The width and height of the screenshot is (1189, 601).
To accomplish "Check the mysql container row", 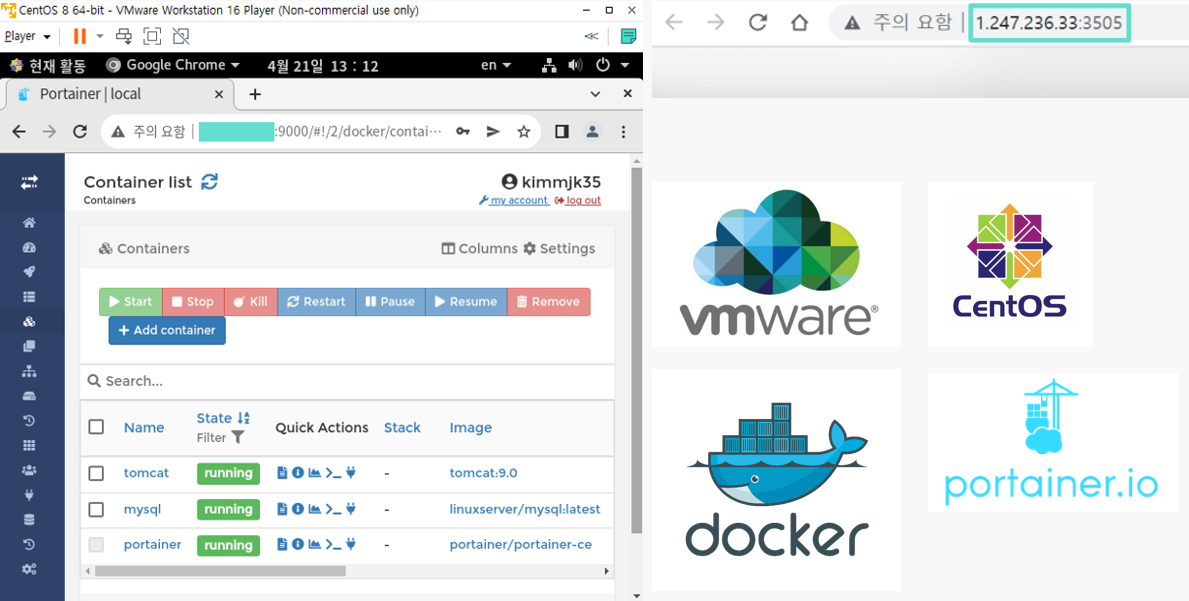I will click(96, 509).
